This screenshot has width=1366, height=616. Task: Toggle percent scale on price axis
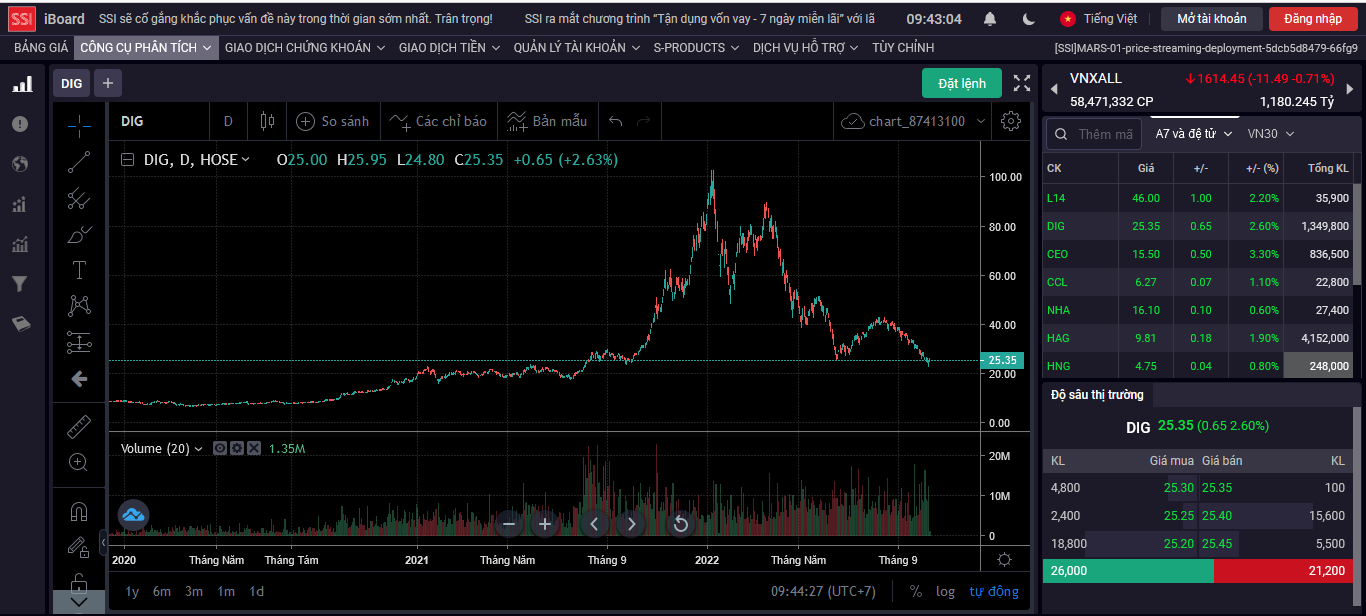point(916,591)
